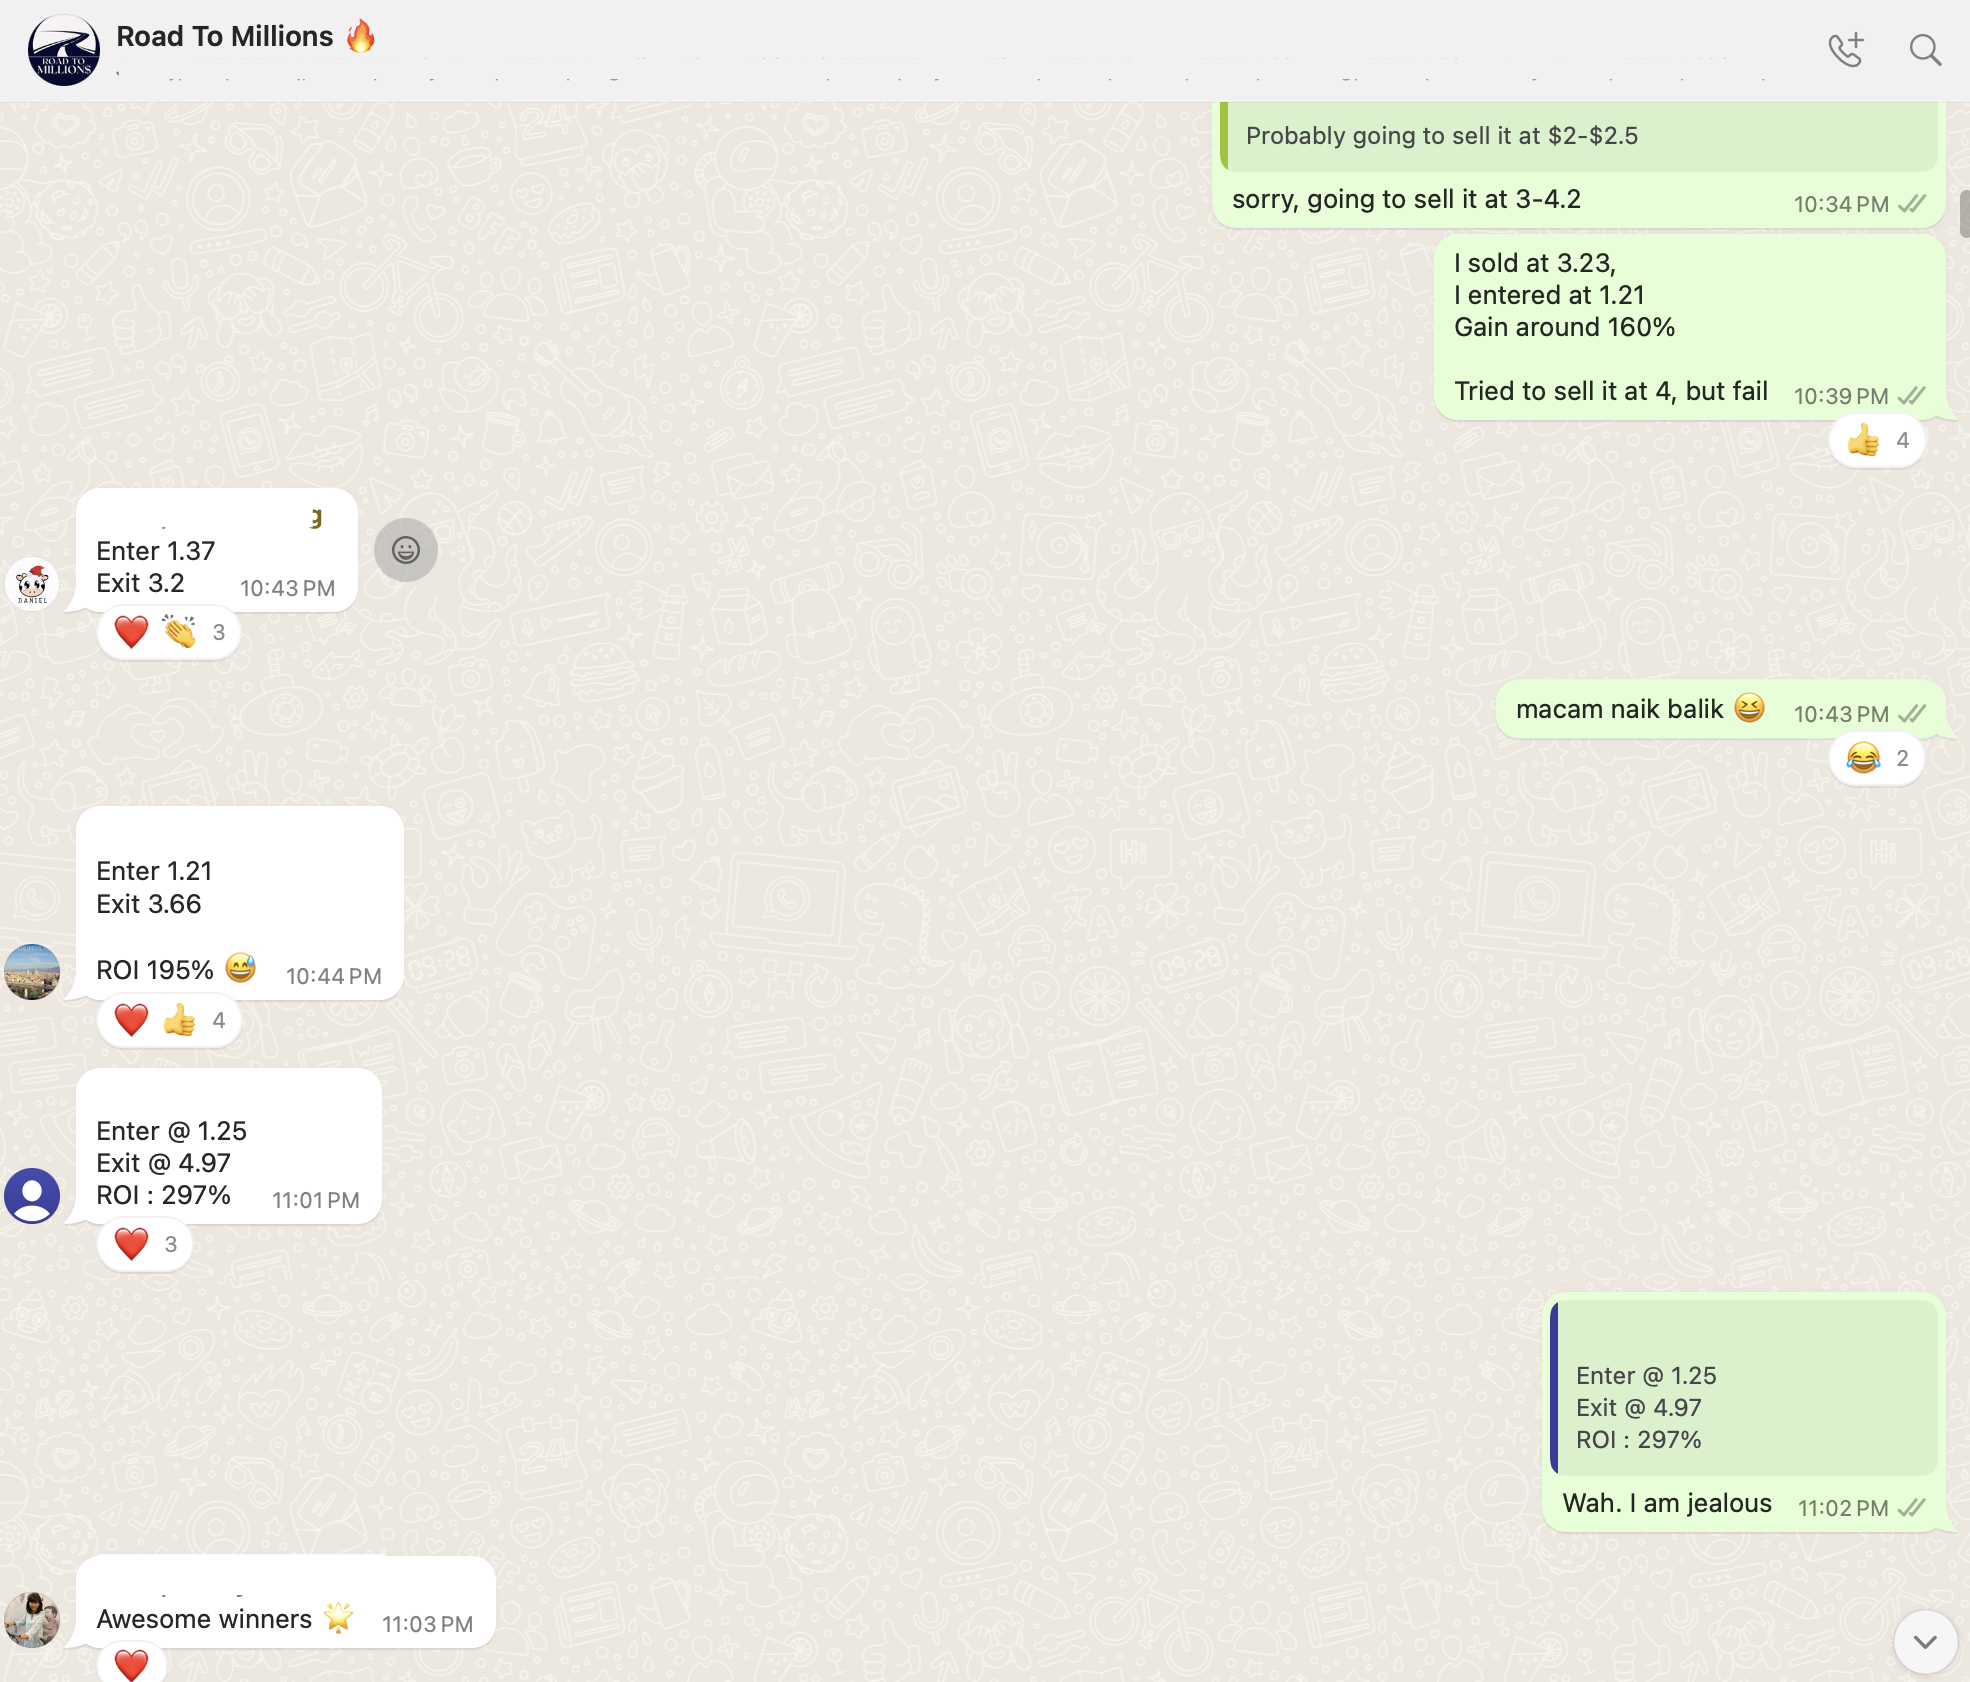Open the default blue profile avatar
The width and height of the screenshot is (1970, 1682).
(x=32, y=1195)
